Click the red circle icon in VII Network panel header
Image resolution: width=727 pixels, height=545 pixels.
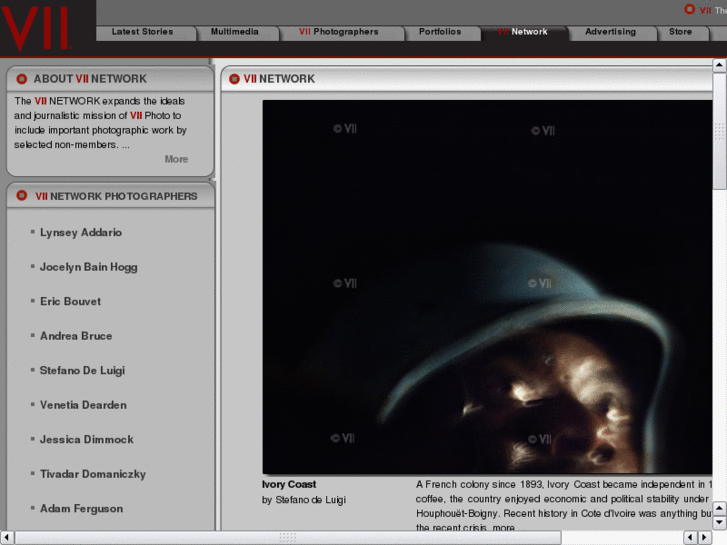point(235,79)
